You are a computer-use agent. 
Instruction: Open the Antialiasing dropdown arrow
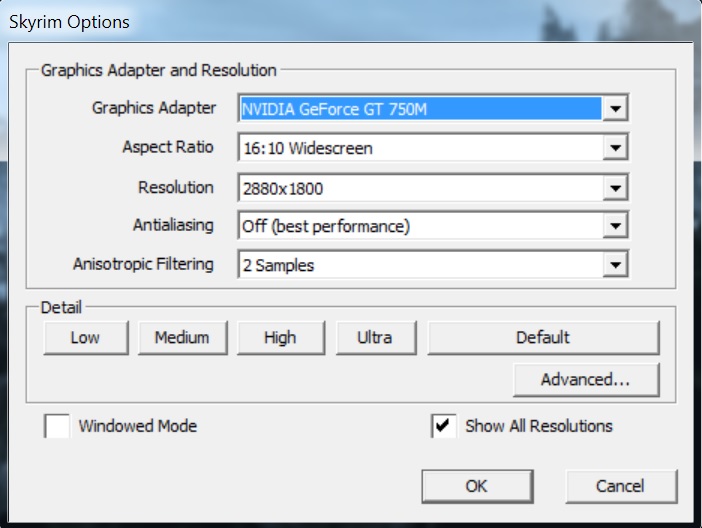(x=615, y=226)
